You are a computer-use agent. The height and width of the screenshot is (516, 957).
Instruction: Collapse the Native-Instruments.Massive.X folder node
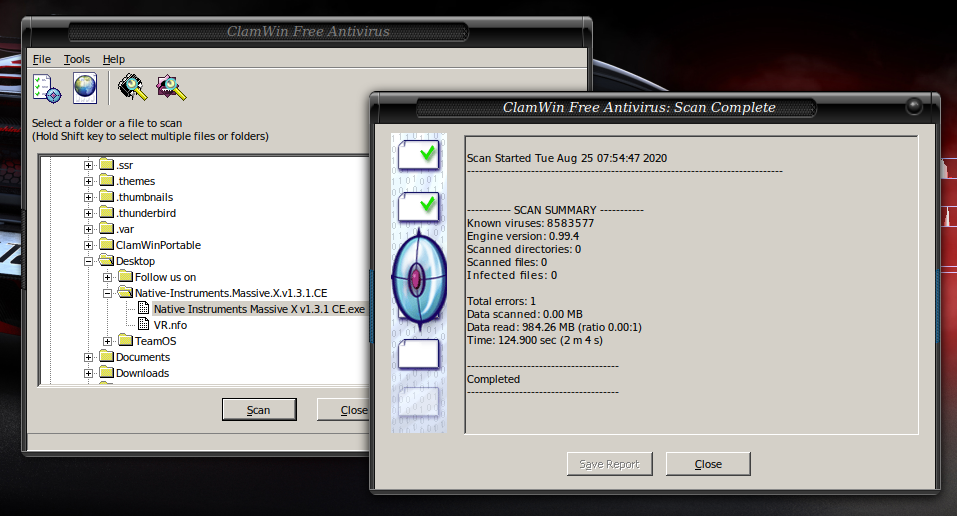pyautogui.click(x=107, y=293)
